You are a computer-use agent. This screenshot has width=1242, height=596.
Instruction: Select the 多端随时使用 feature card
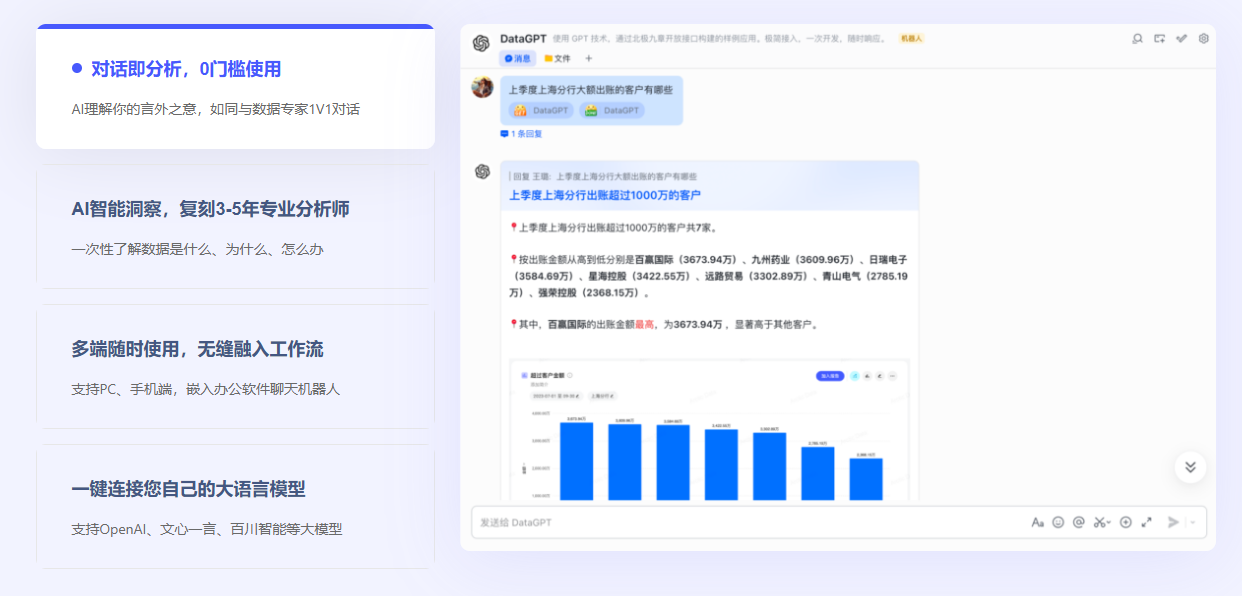235,366
